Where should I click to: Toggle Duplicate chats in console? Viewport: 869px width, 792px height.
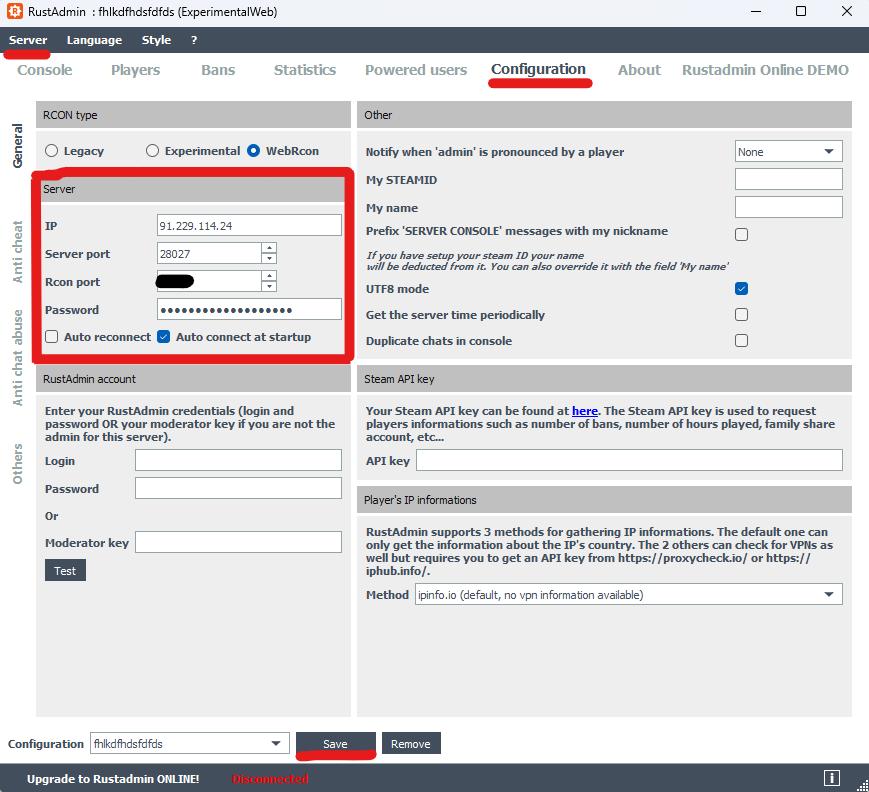tap(741, 341)
